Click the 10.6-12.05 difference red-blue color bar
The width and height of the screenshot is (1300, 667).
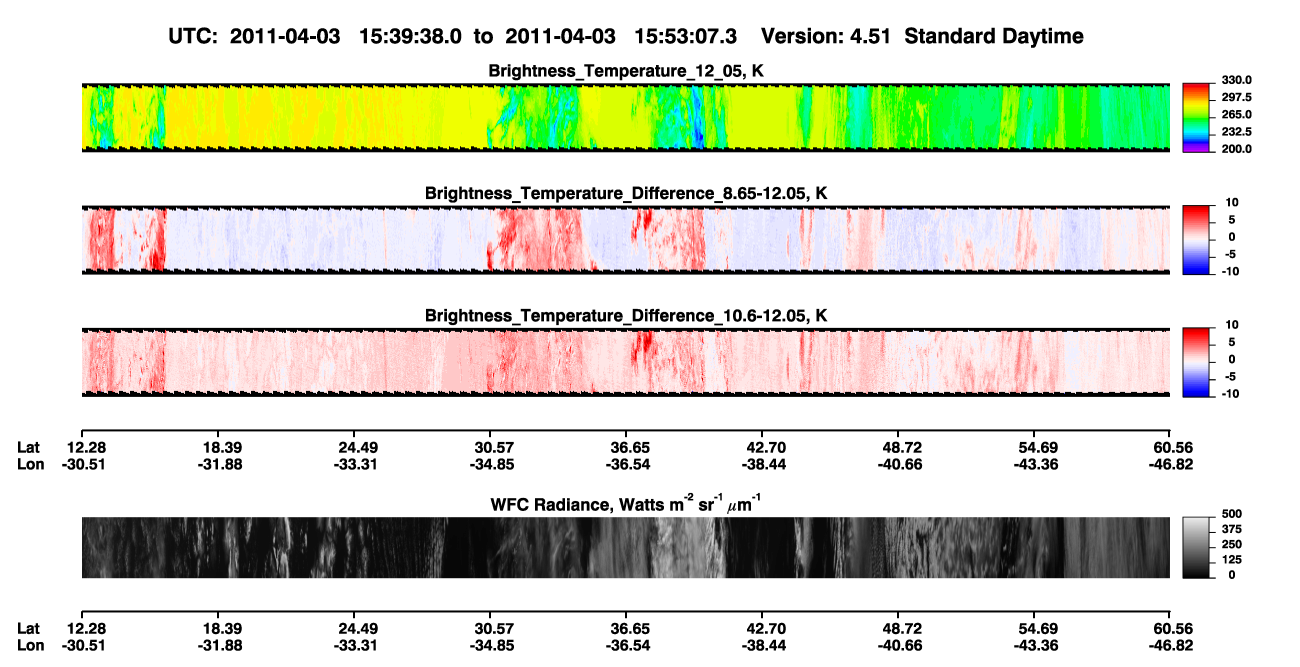coord(1196,360)
